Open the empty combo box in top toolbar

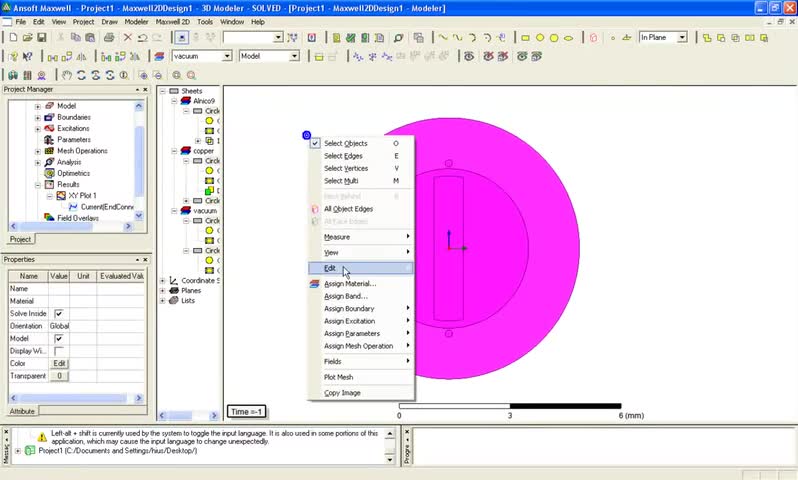[278, 37]
